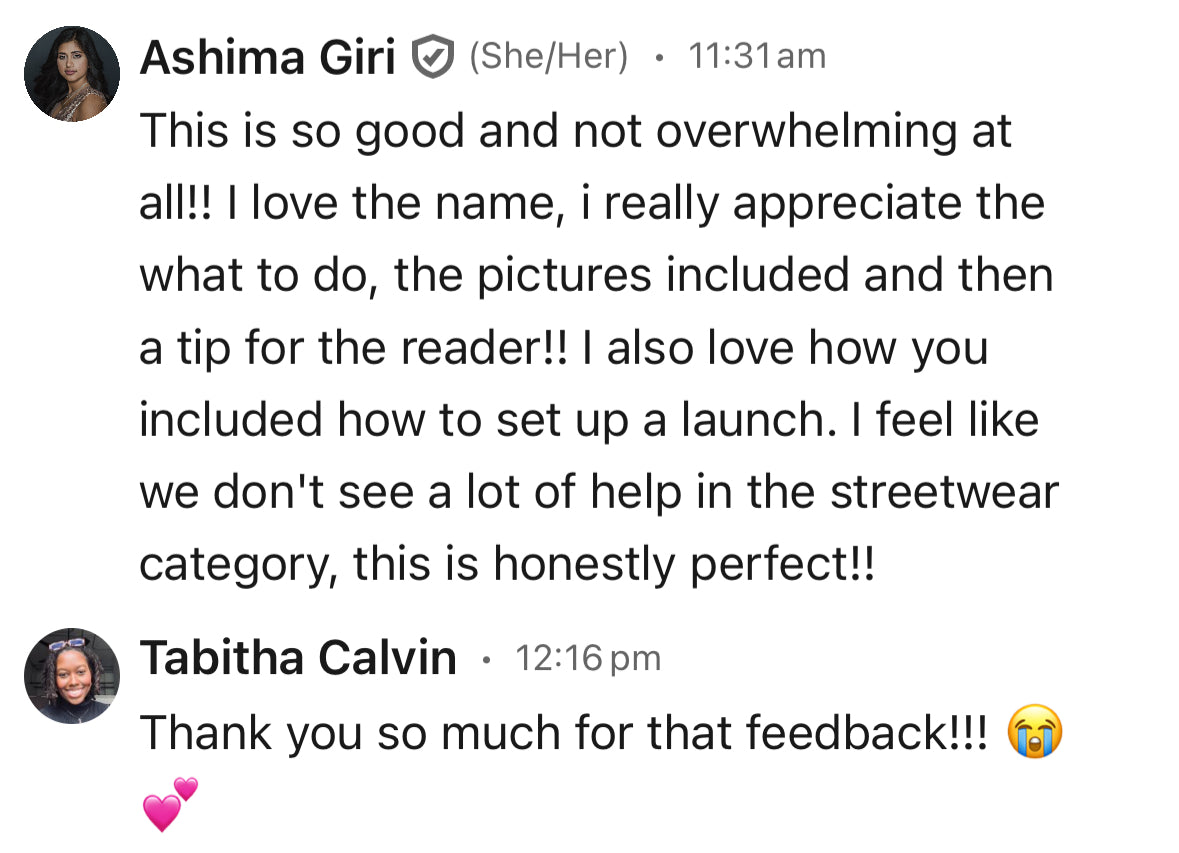This screenshot has height=853, width=1179.
Task: Click the 12:16 pm timestamp
Action: (x=588, y=658)
